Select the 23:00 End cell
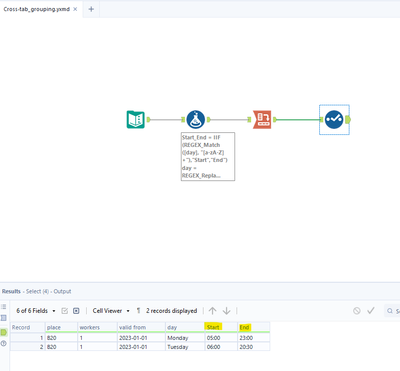The image size is (400, 371). (x=254, y=338)
